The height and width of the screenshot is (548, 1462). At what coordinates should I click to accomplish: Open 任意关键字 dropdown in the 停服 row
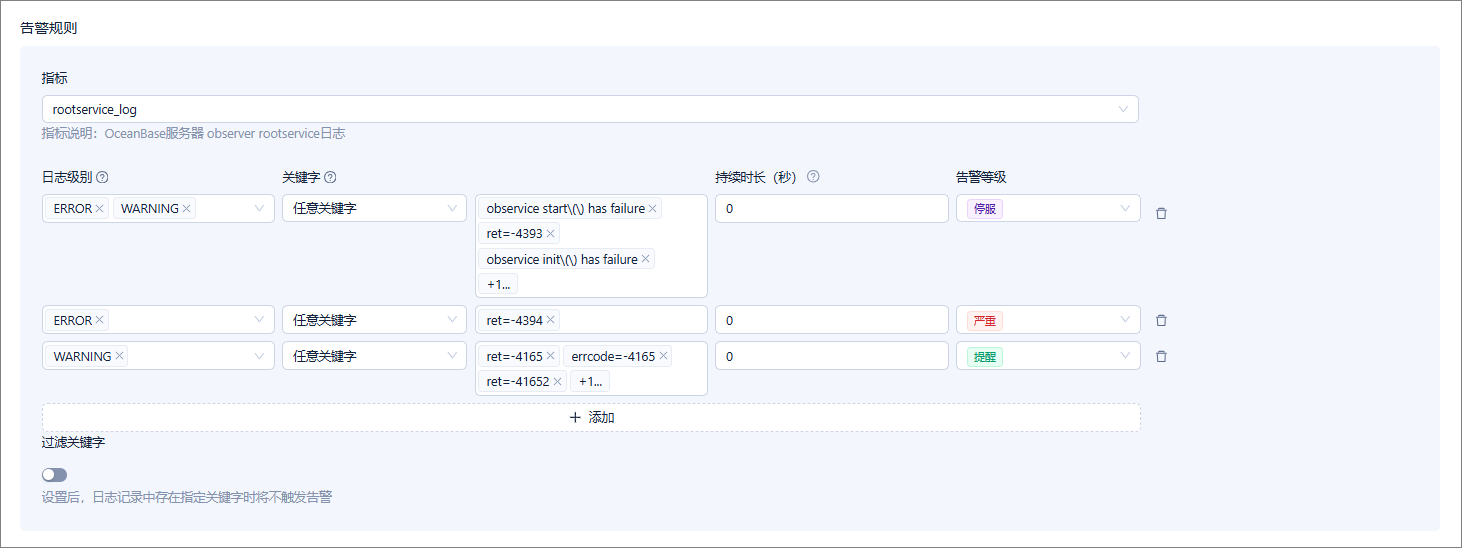coord(374,208)
